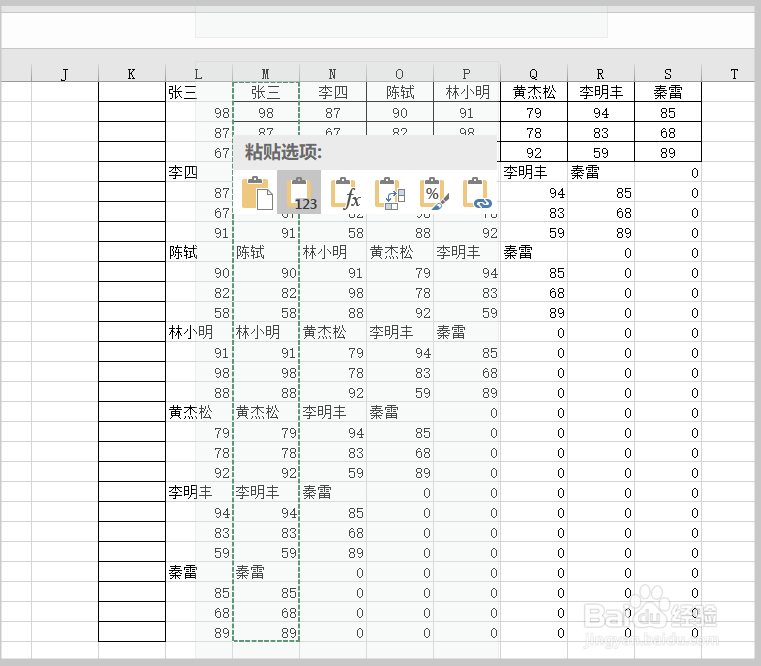Select the 85 cell in column S

click(x=668, y=112)
